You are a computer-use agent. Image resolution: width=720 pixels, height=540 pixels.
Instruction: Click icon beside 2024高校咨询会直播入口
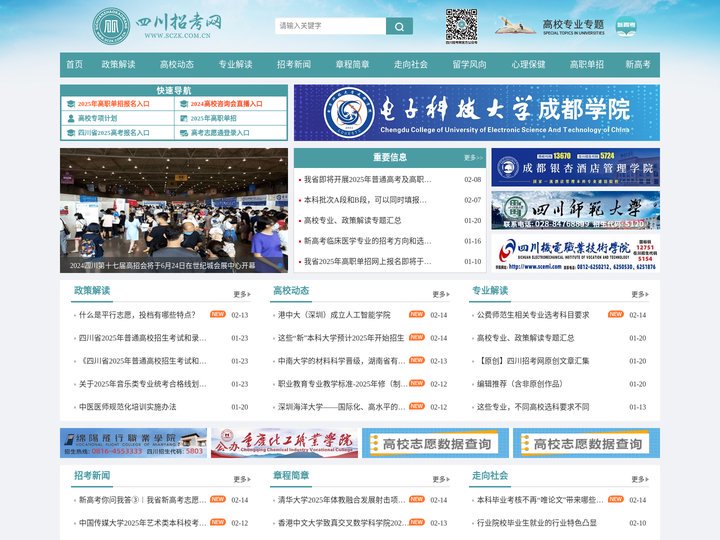coord(184,104)
